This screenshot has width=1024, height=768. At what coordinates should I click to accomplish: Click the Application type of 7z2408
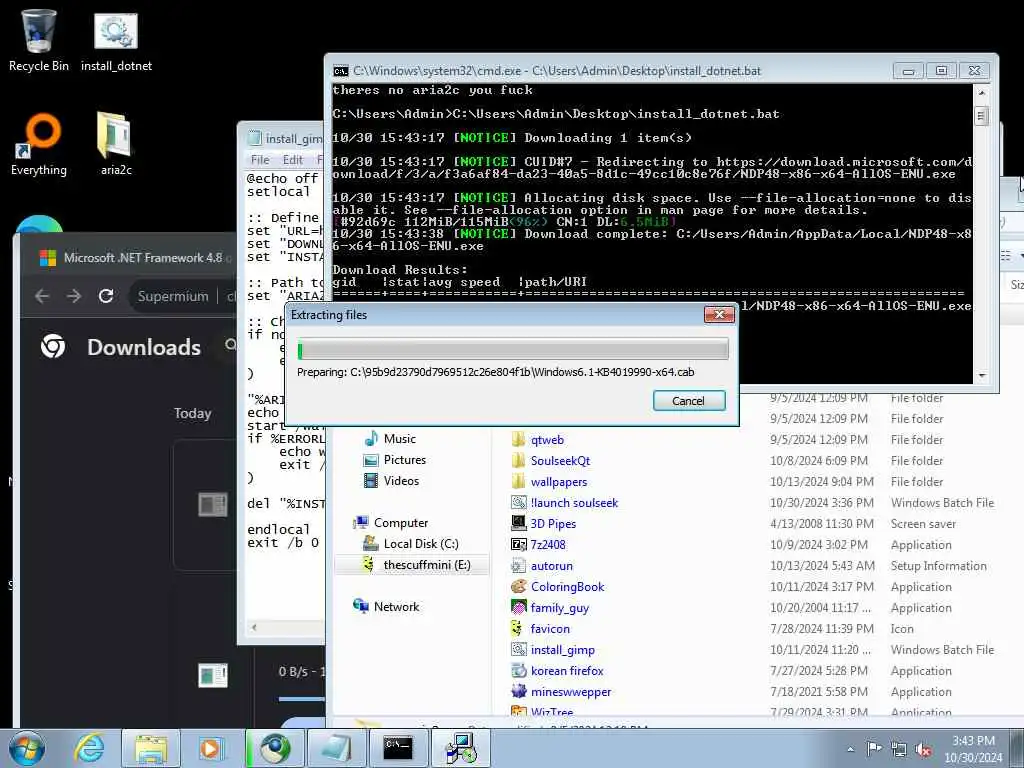(921, 545)
